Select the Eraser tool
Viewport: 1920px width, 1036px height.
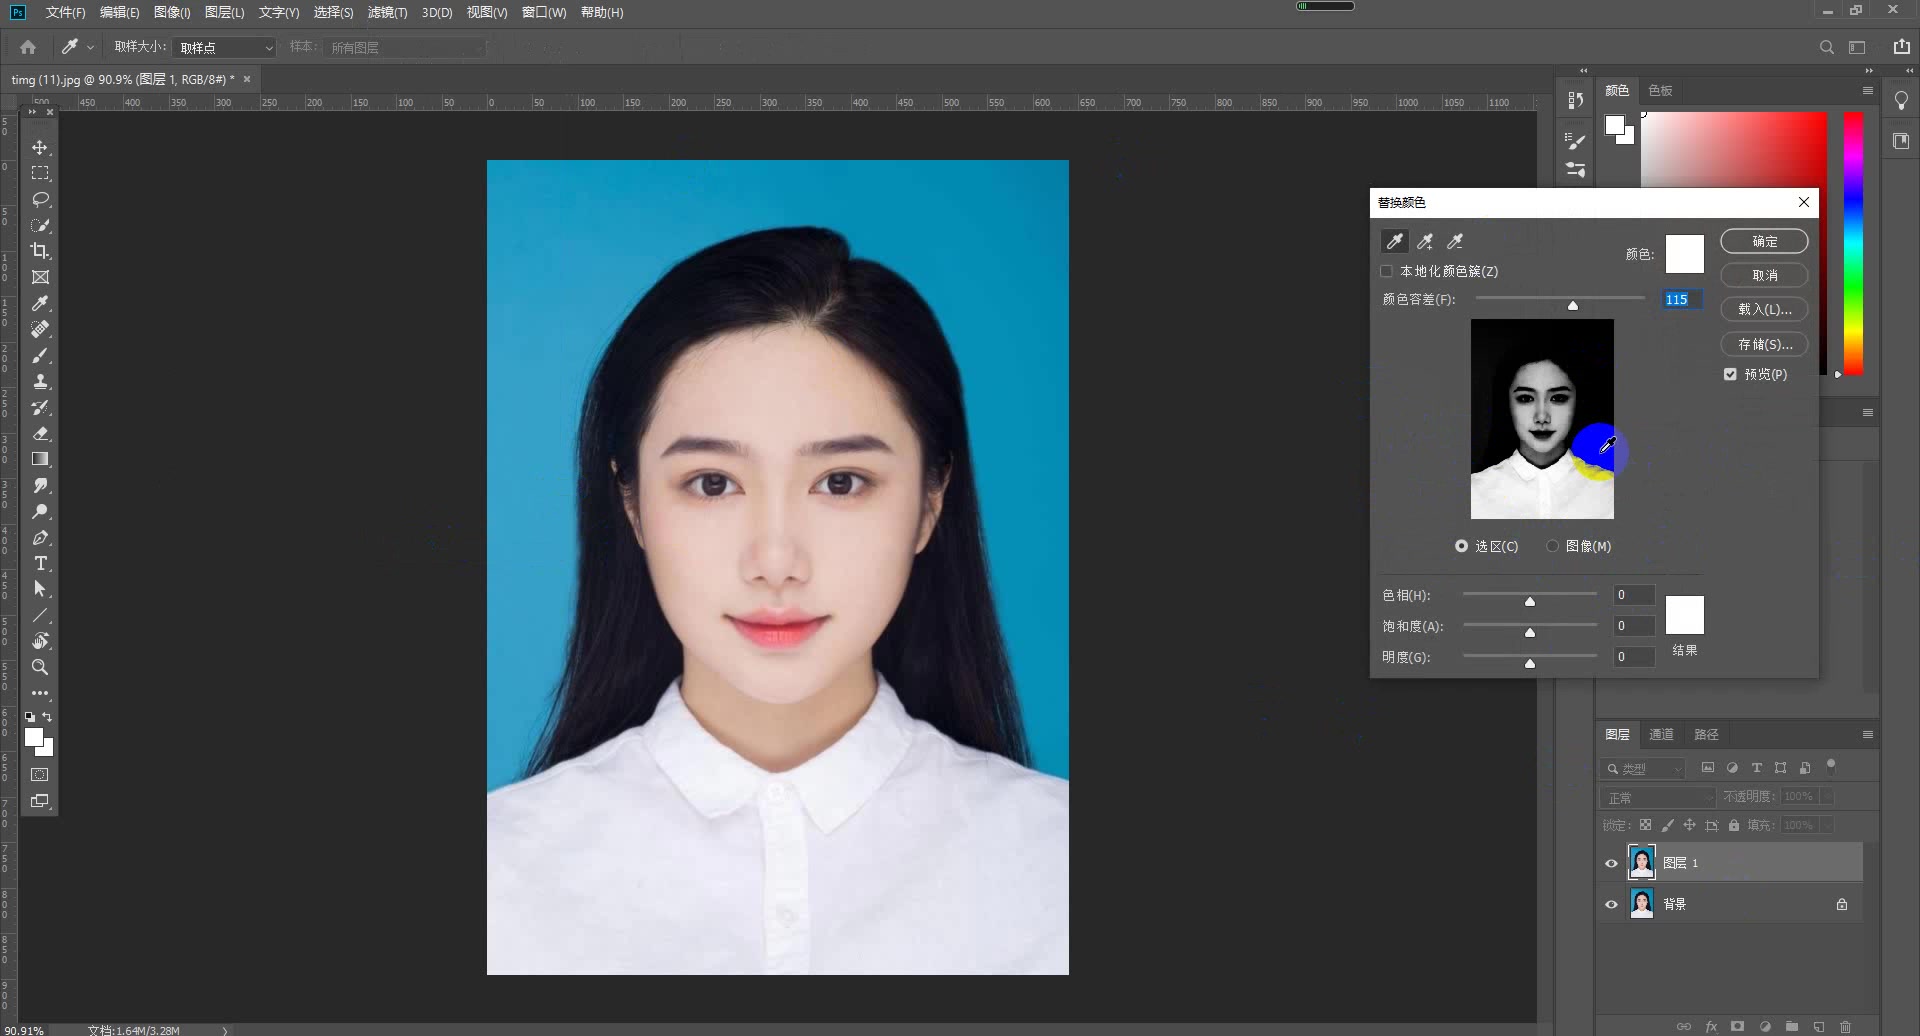point(40,433)
